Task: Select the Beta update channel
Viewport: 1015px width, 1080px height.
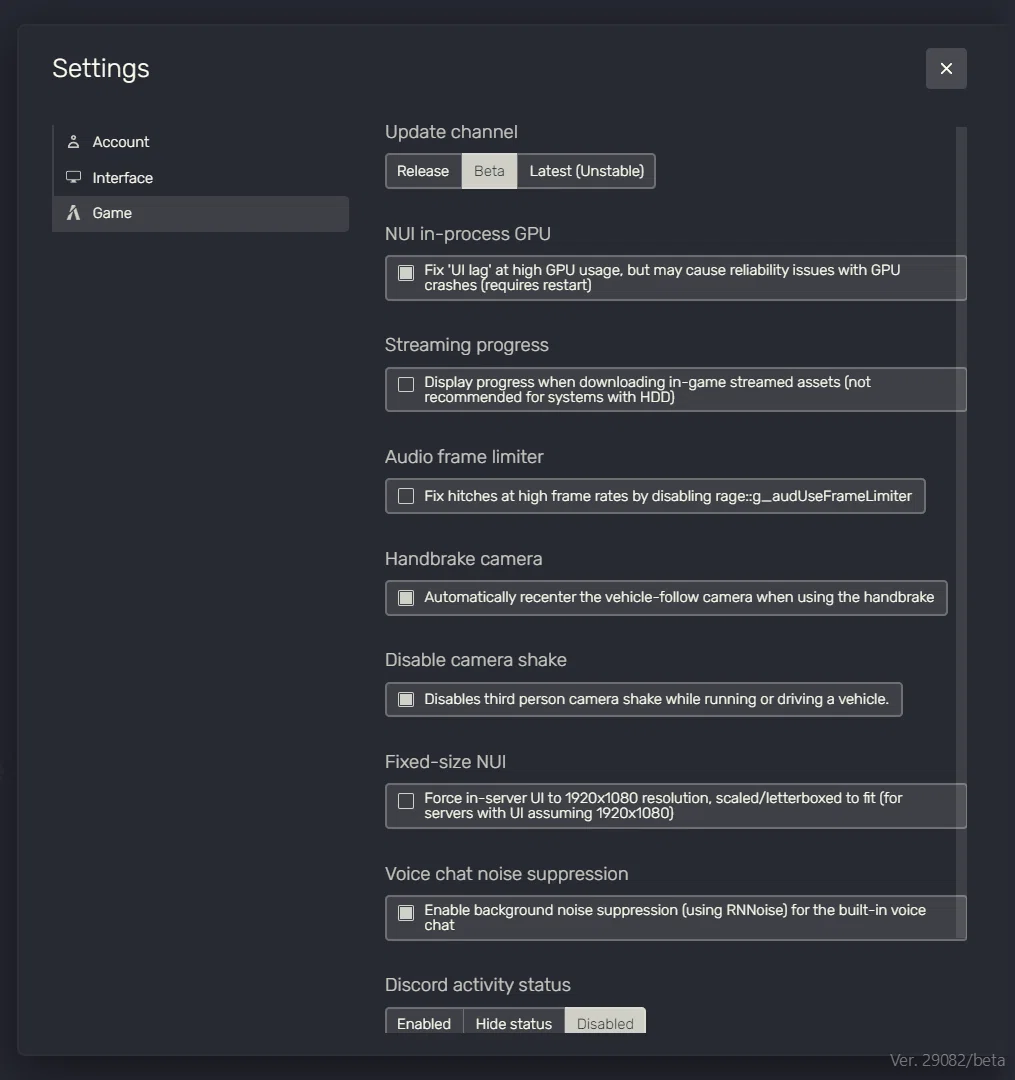Action: tap(489, 171)
